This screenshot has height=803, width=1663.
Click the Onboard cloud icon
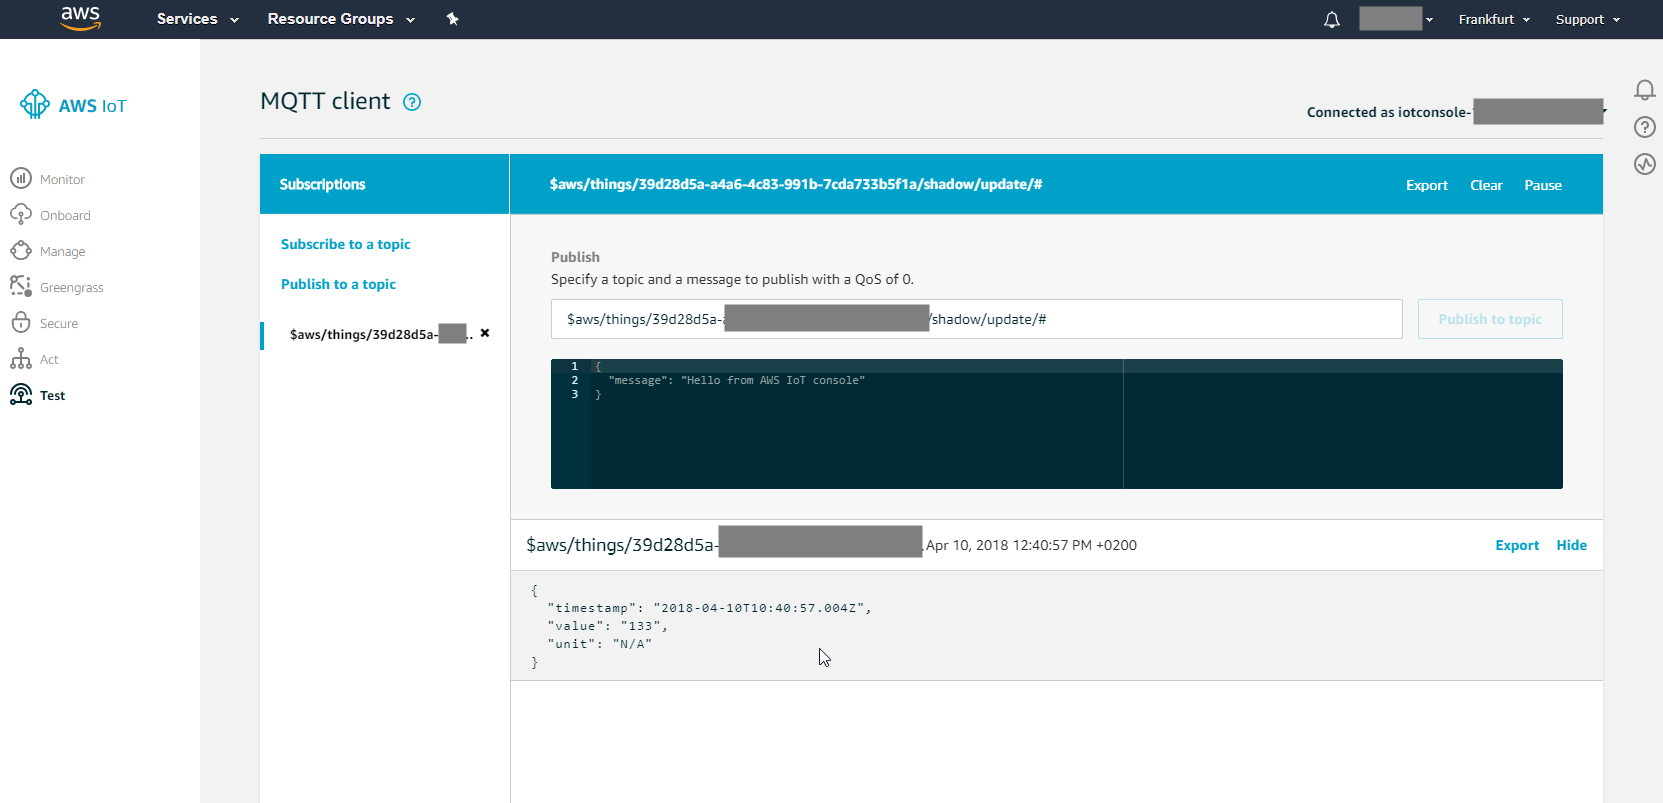click(x=21, y=215)
